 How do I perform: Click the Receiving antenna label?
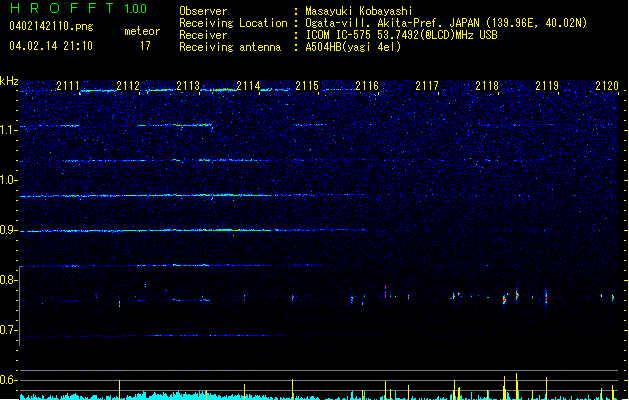tap(230, 47)
